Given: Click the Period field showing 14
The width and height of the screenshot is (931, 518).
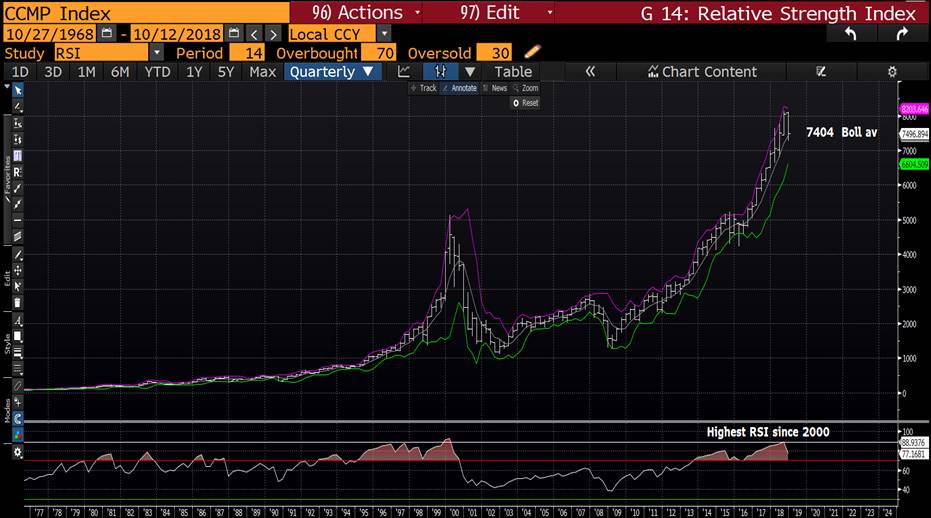Looking at the screenshot, I should [x=247, y=52].
